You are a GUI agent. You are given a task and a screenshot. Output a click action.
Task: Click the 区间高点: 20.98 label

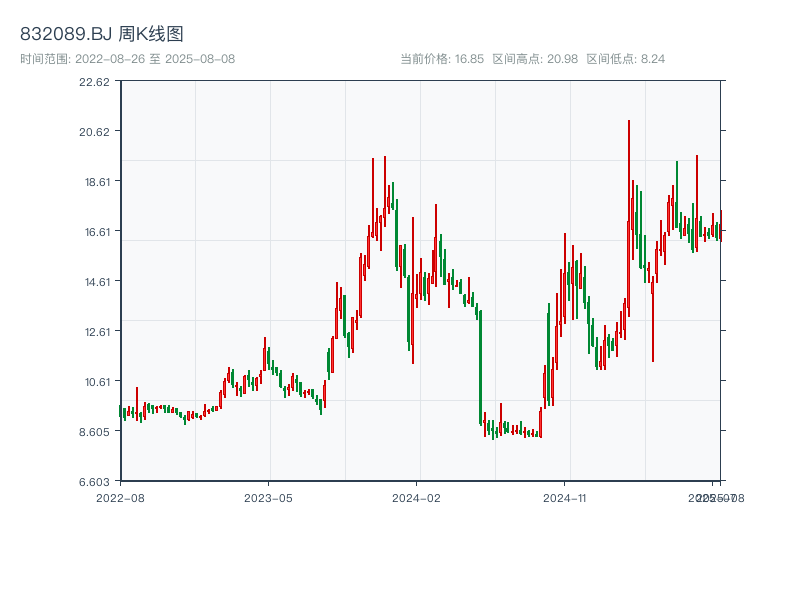(535, 59)
